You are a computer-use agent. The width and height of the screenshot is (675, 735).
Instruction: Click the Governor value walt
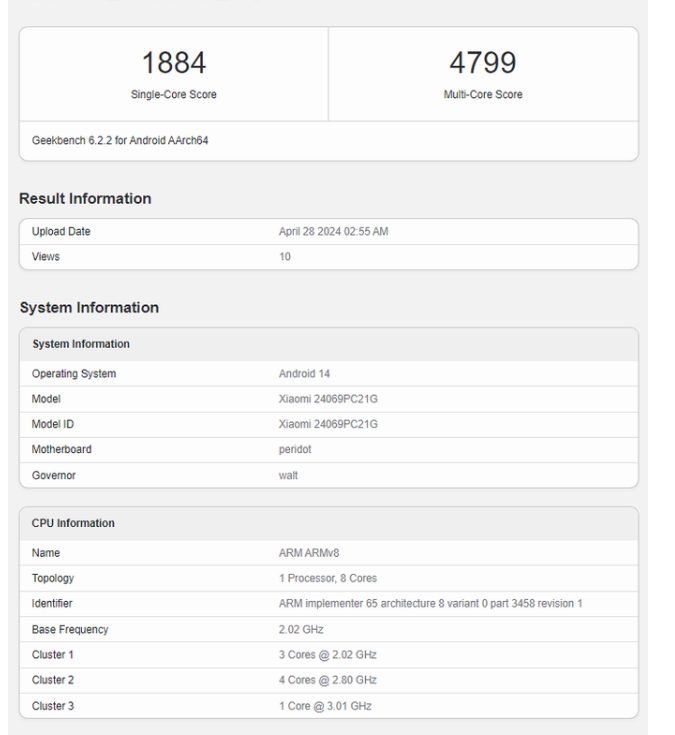[288, 475]
